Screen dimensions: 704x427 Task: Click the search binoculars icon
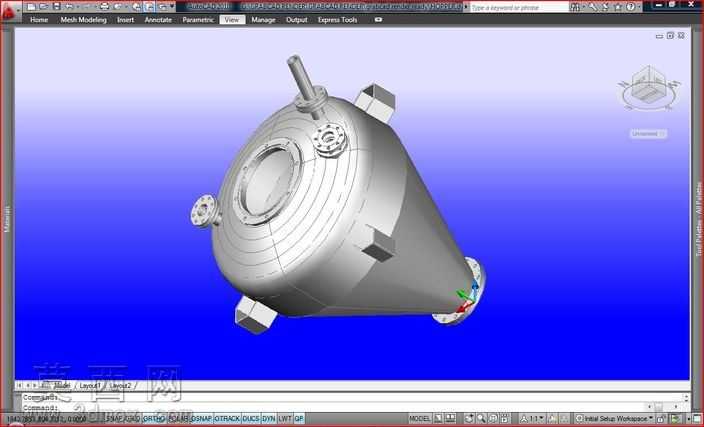pyautogui.click(x=575, y=7)
